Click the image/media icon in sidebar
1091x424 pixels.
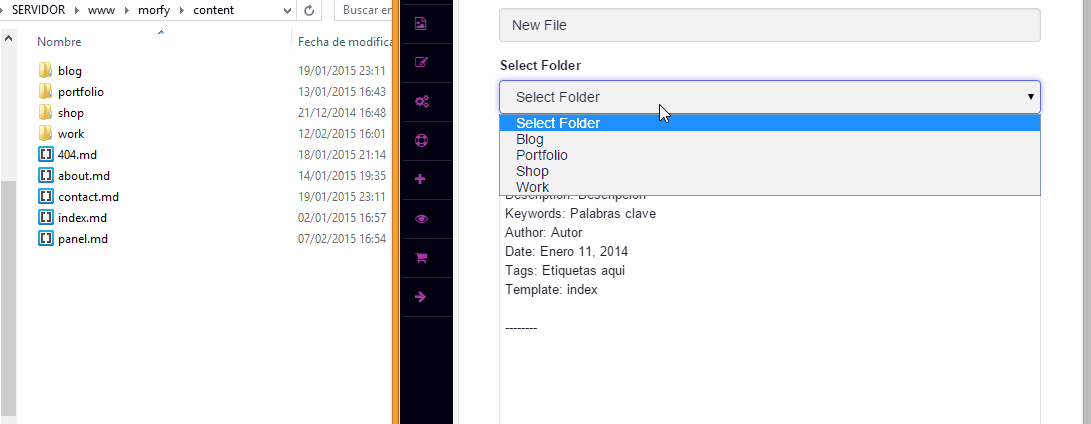[421, 24]
